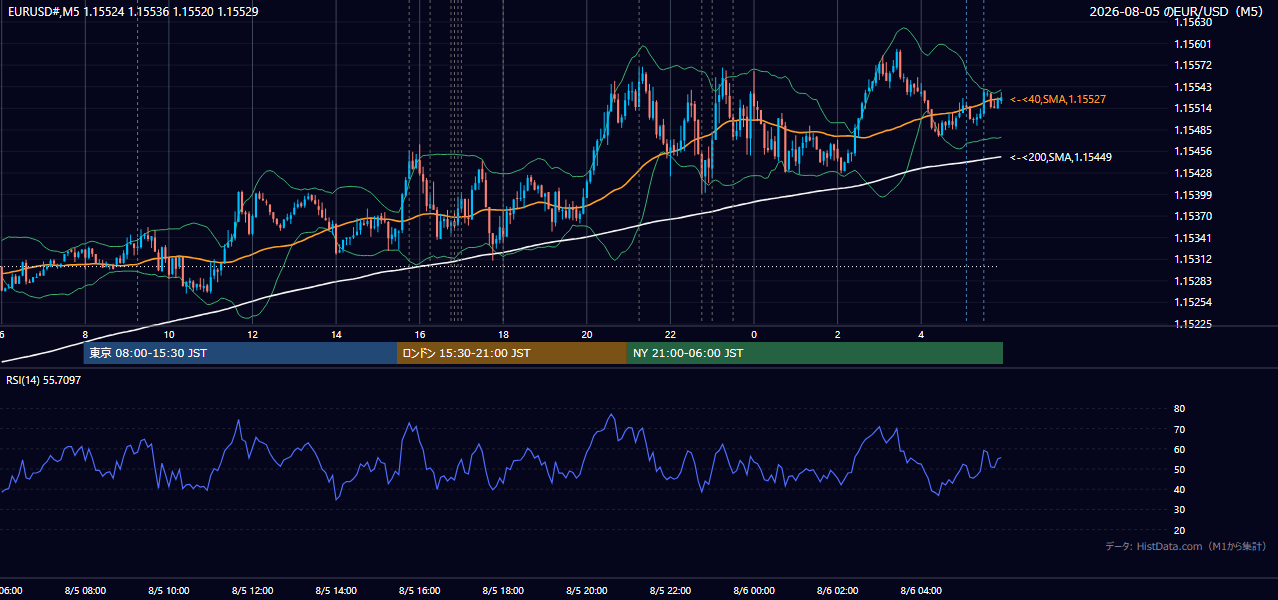
Task: Click RSI scale value 20
Action: tap(1179, 530)
